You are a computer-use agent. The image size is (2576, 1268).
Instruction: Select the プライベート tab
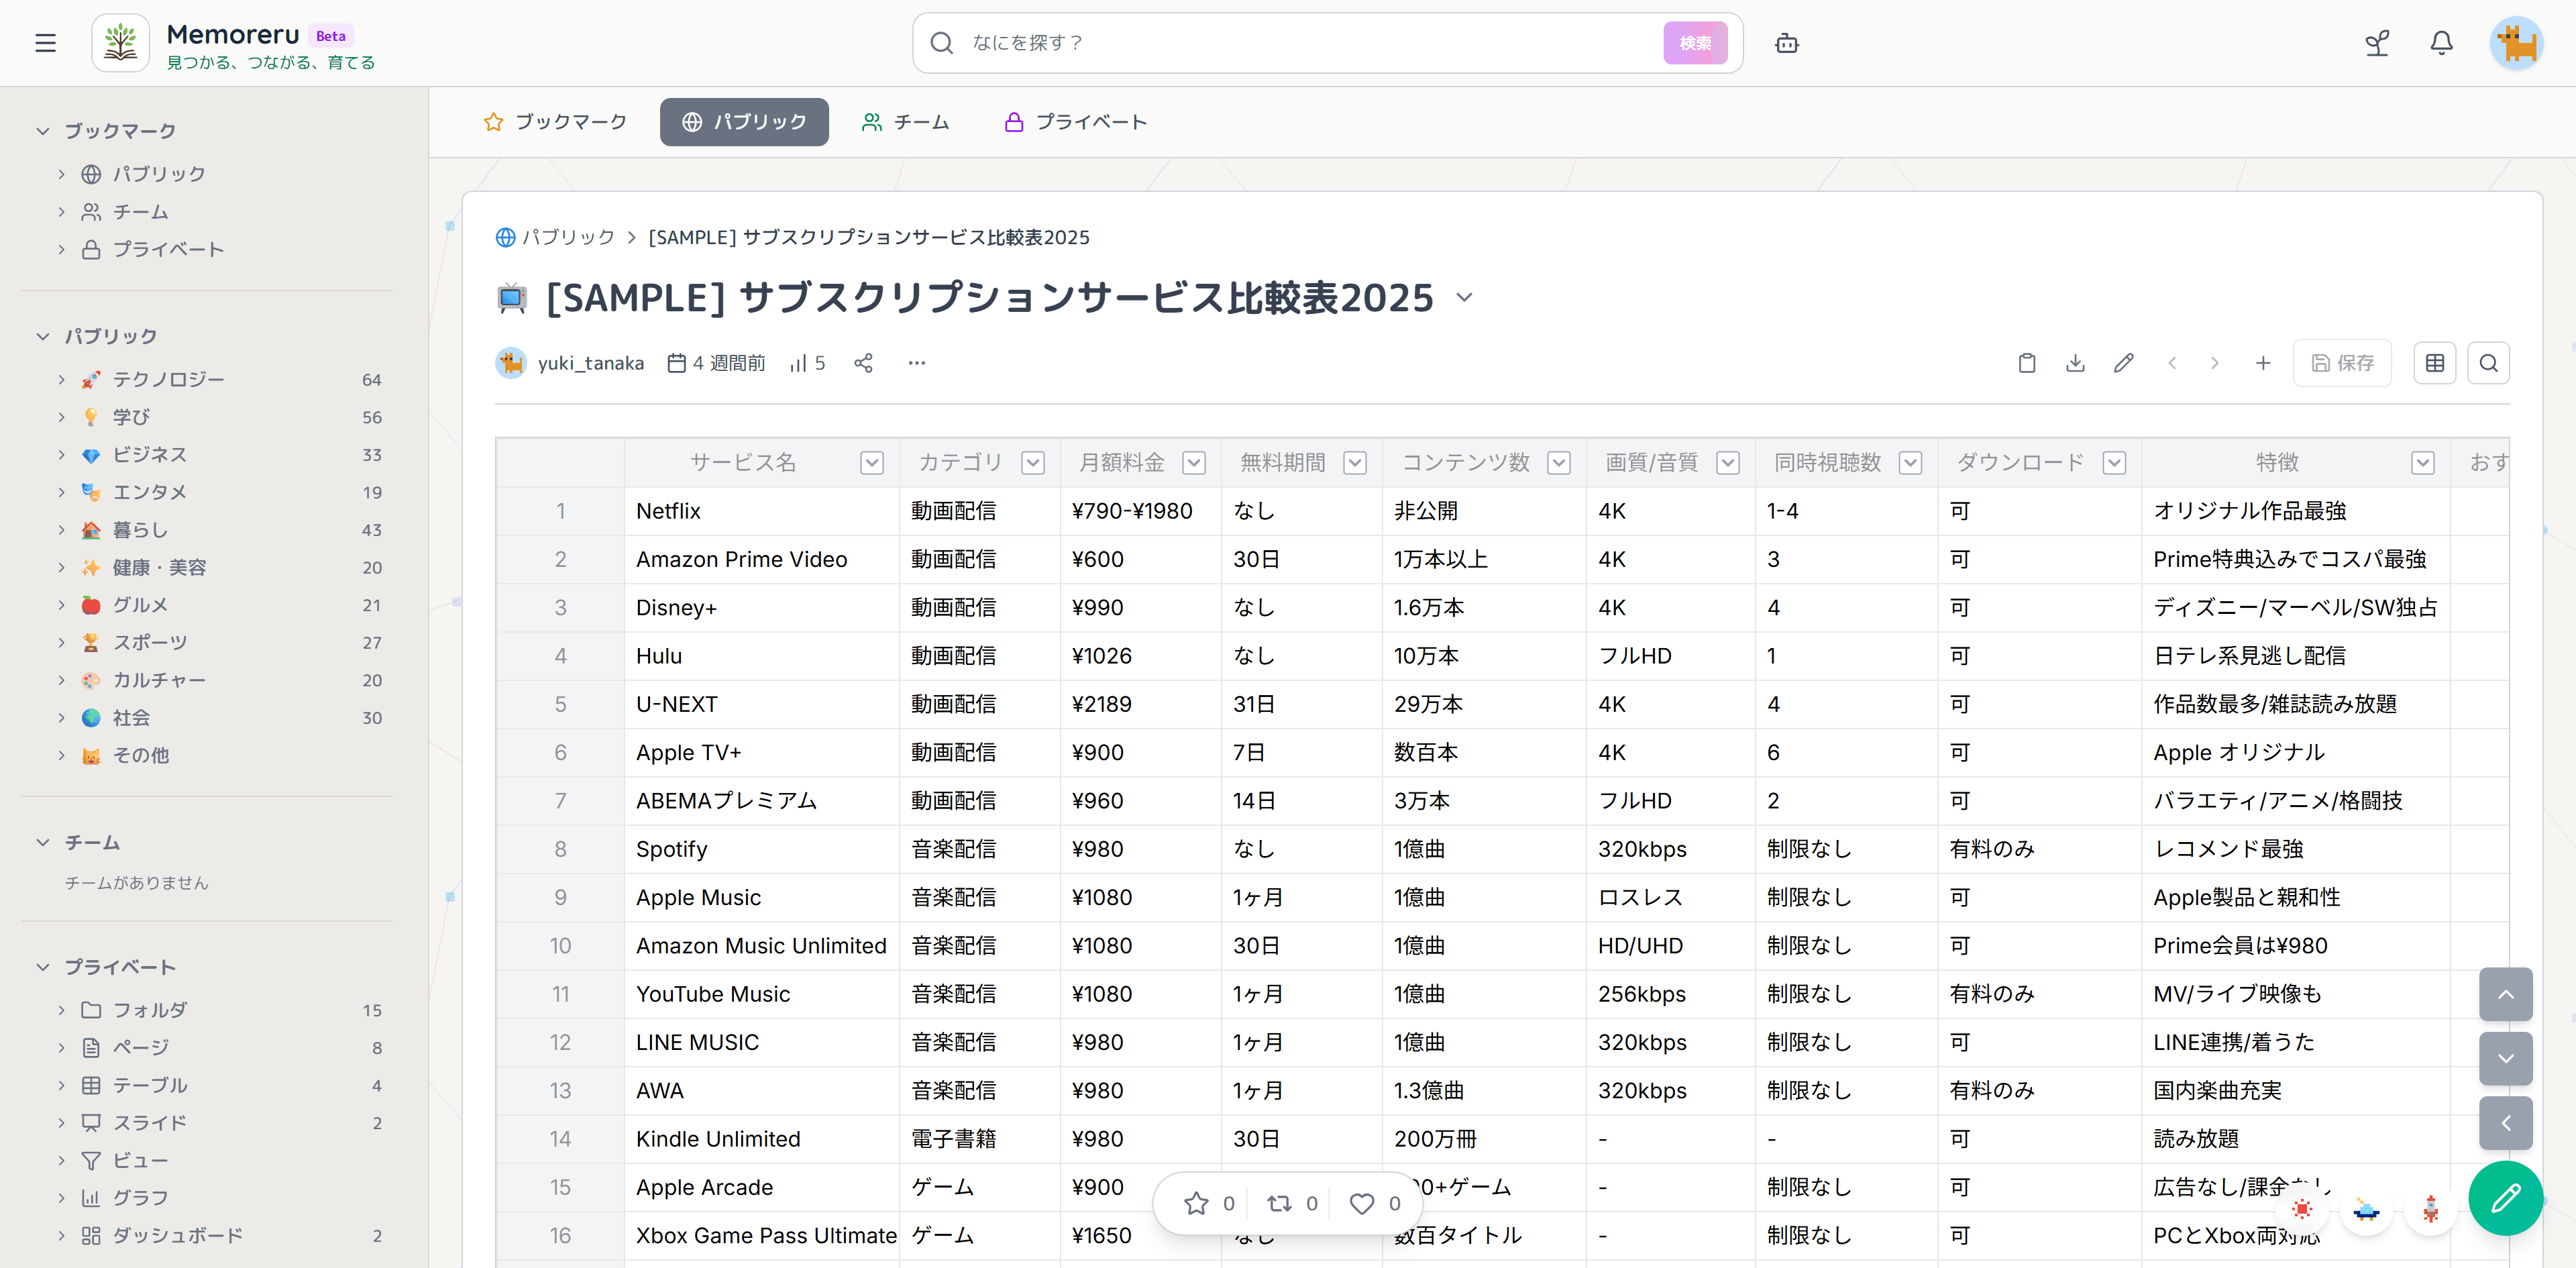point(1075,122)
